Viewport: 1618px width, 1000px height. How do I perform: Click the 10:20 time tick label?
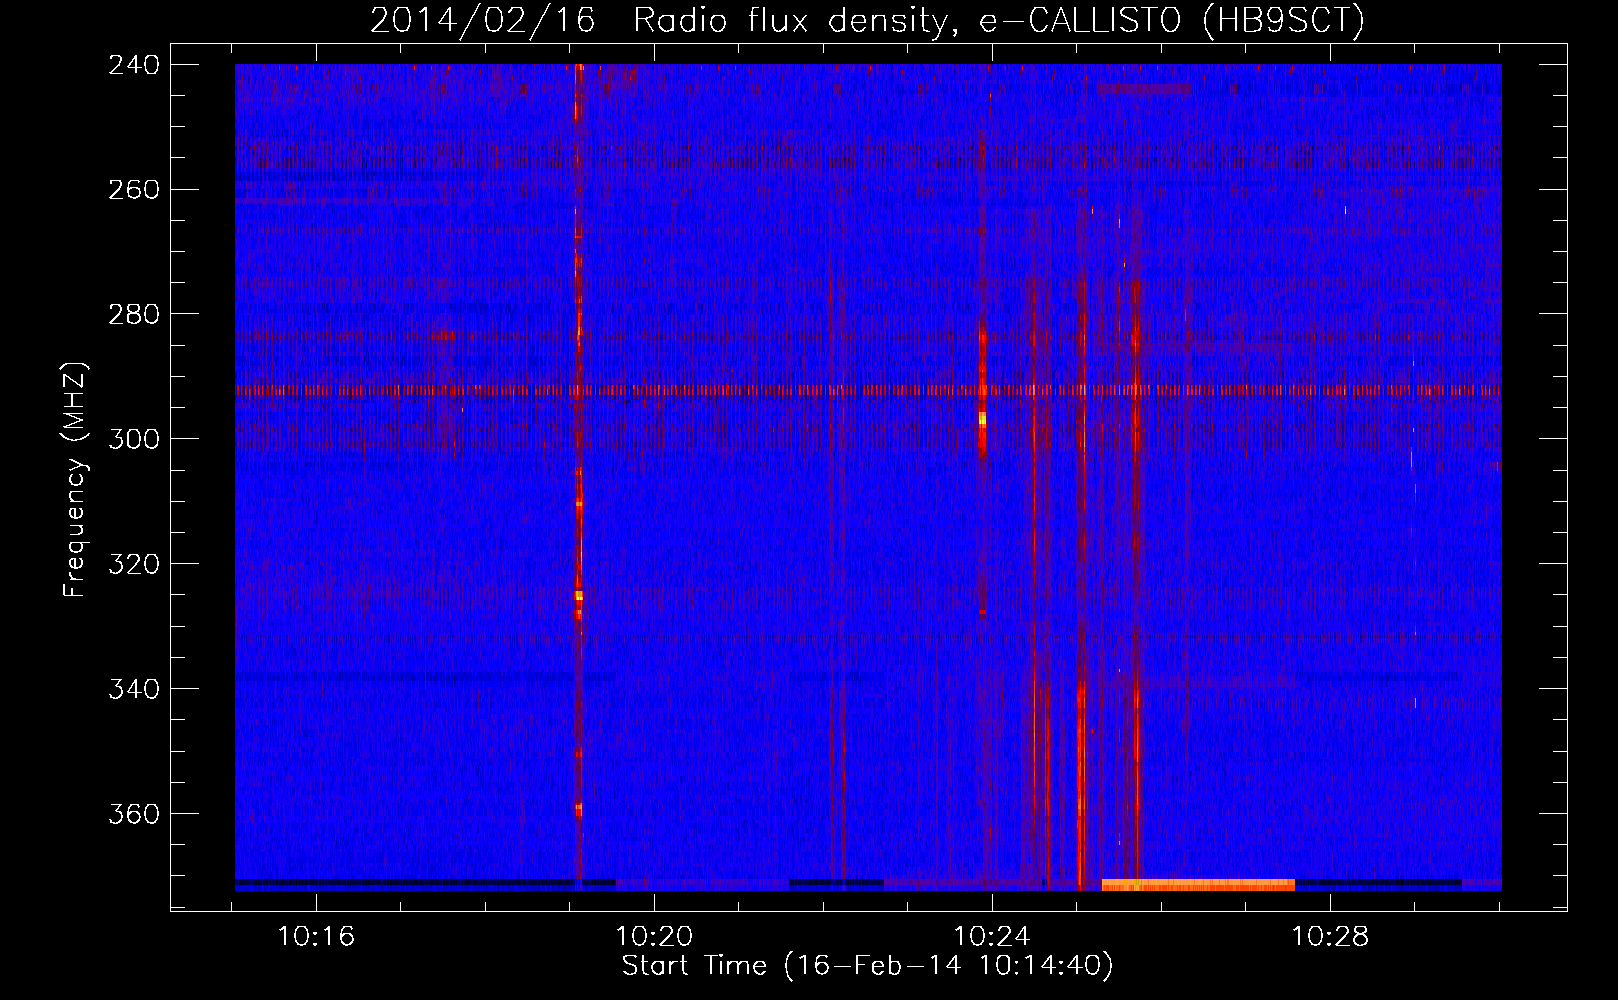pyautogui.click(x=654, y=937)
